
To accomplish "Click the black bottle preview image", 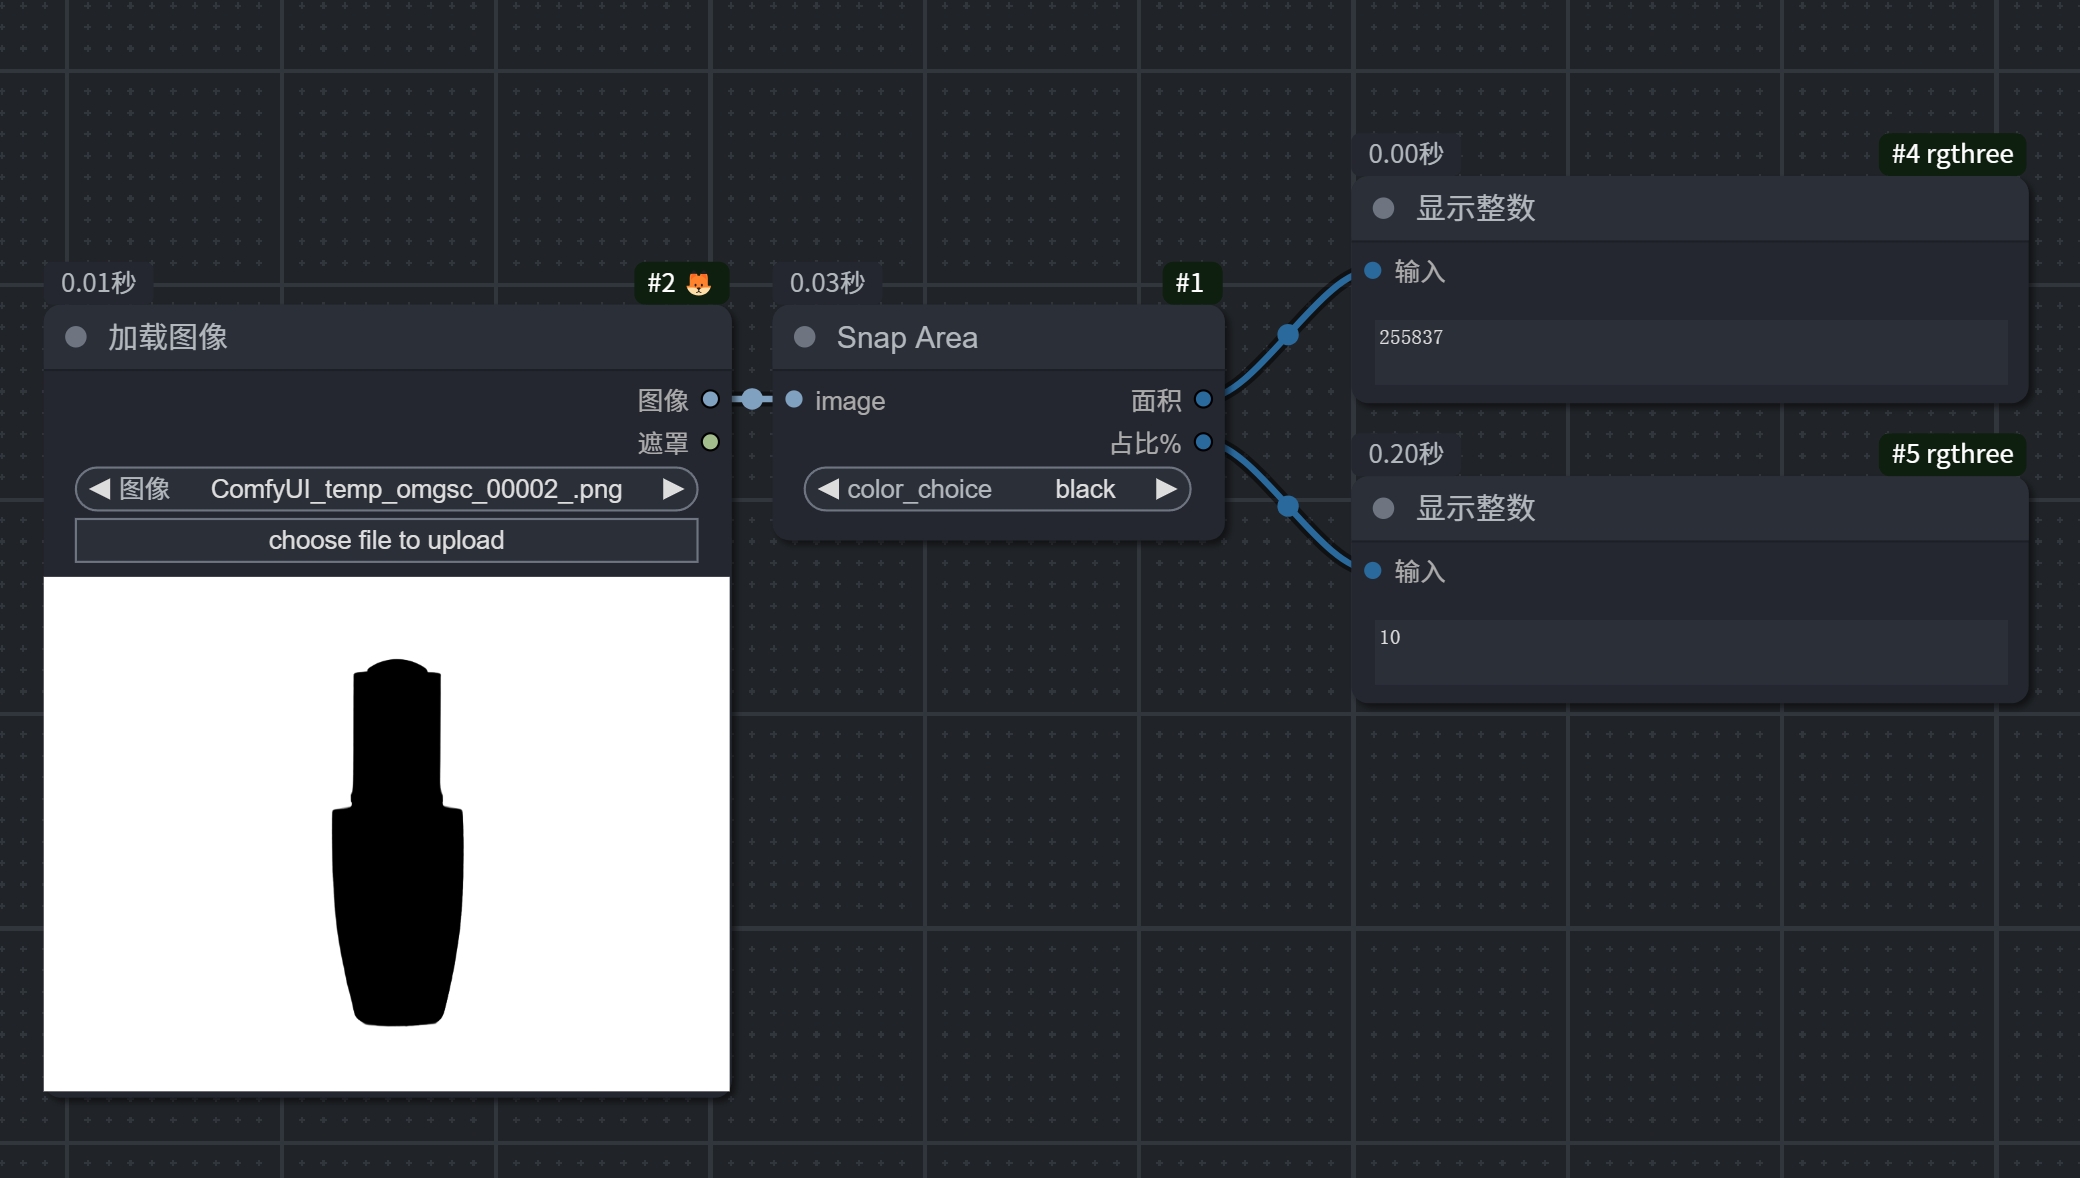I will tap(387, 834).
